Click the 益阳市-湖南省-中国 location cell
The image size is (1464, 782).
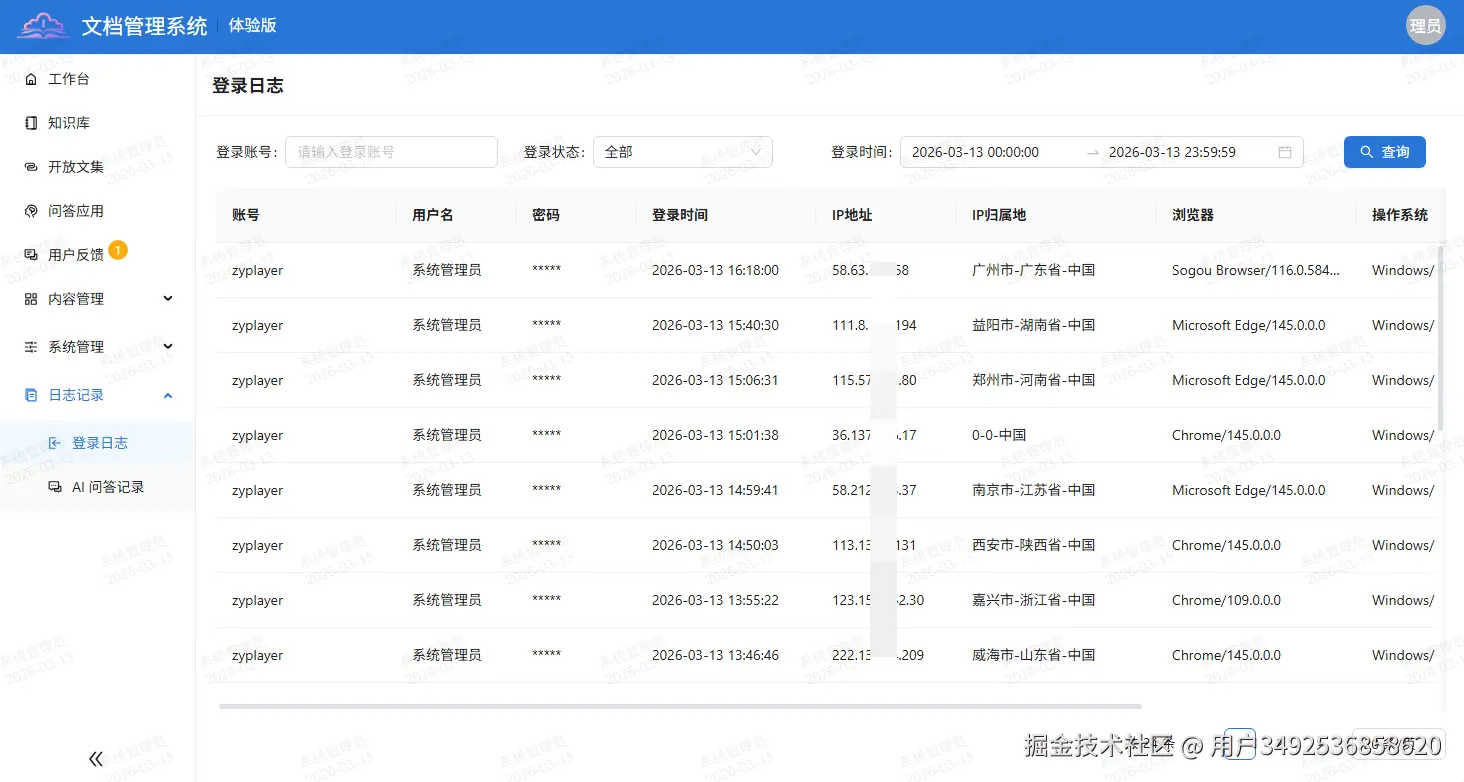[x=1033, y=325]
